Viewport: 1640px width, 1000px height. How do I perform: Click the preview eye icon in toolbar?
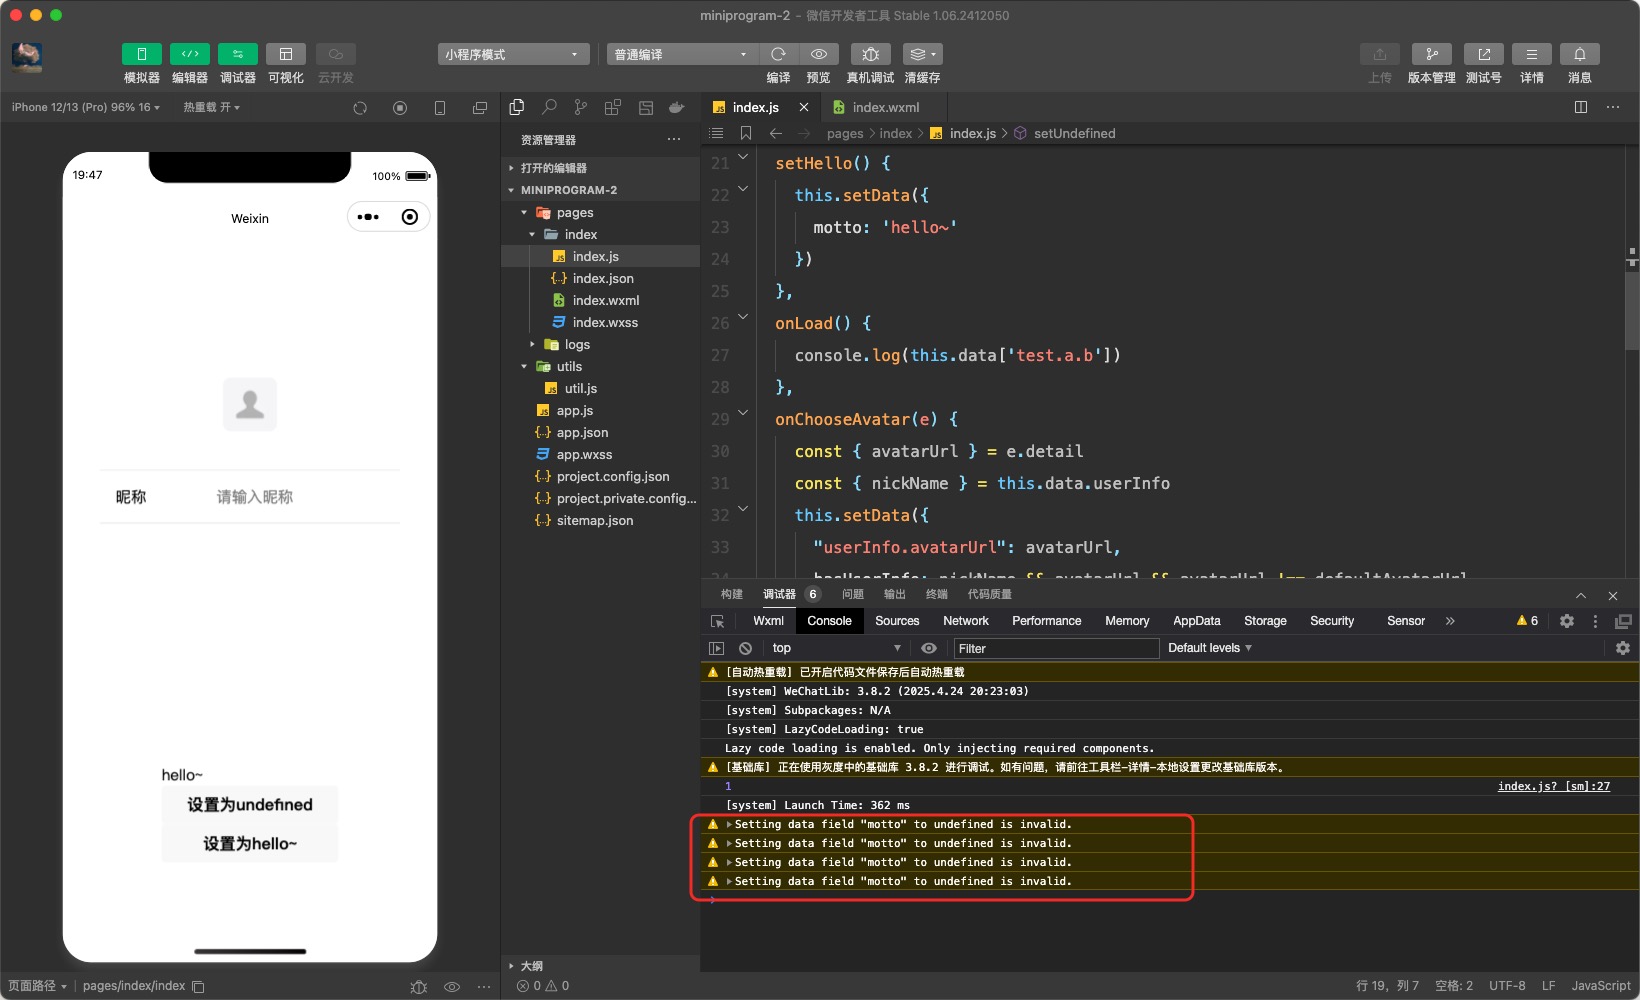point(819,54)
